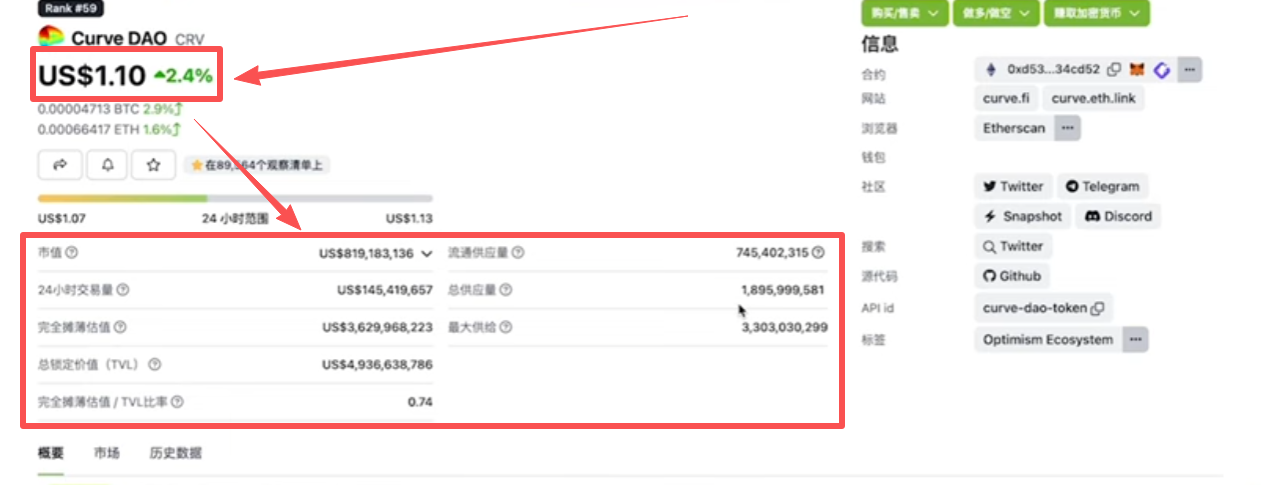1261x485 pixels.
Task: Click info icon after 745,402,315 supply value
Action: [x=819, y=253]
